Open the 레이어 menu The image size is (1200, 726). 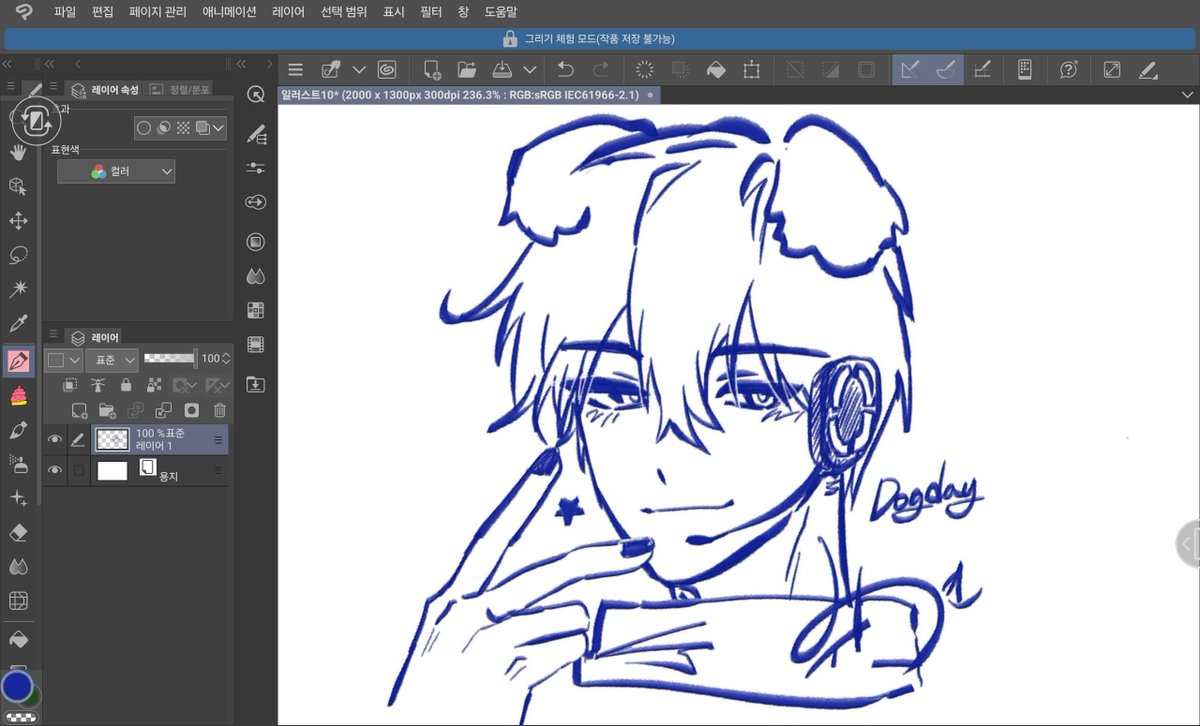pyautogui.click(x=288, y=12)
